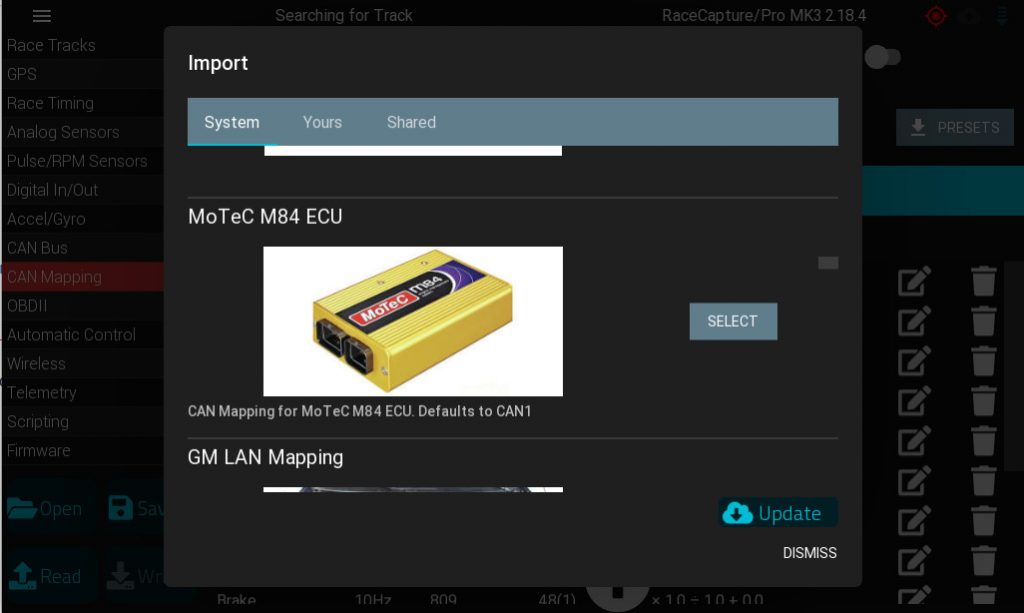The width and height of the screenshot is (1024, 613).
Task: Select the MoTeC M84 ECU preset
Action: pyautogui.click(x=733, y=321)
